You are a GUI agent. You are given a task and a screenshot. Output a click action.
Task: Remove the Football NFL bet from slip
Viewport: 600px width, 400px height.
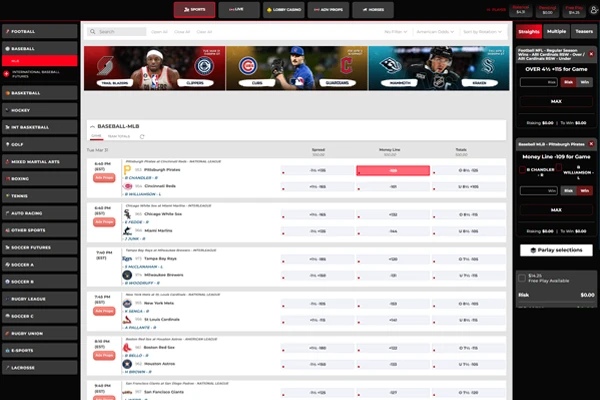point(591,52)
